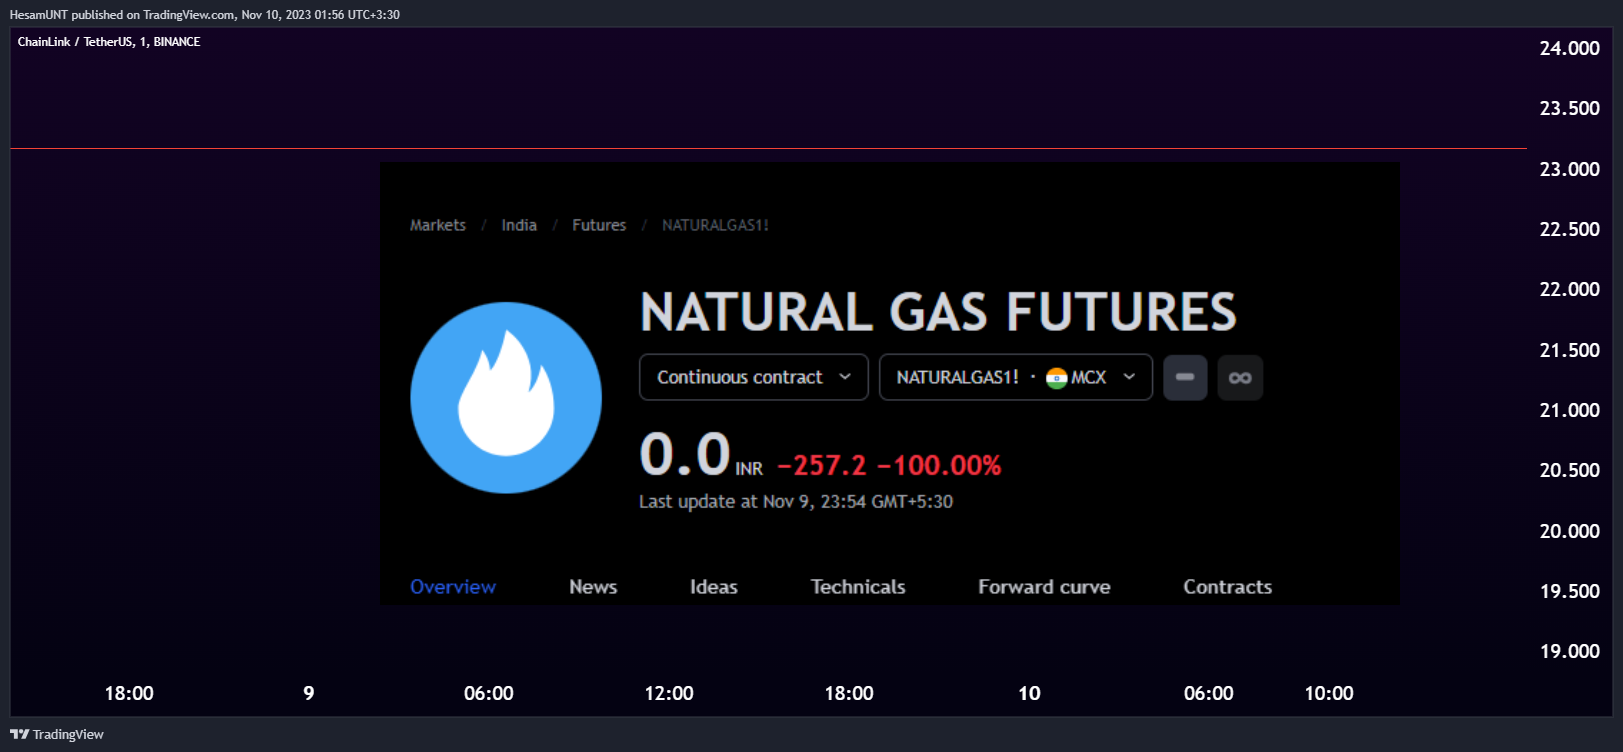Click the Markets breadcrumb link
The image size is (1623, 752).
tap(438, 225)
